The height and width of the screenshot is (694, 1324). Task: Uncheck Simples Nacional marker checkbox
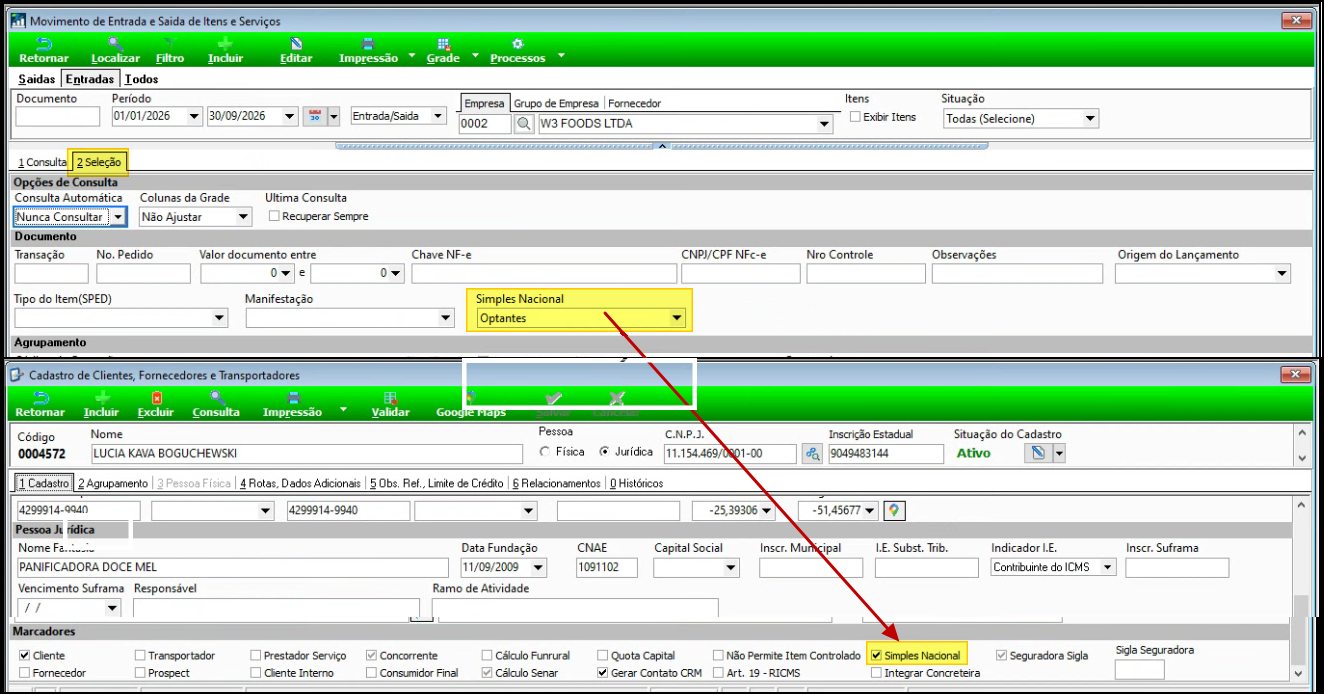tap(876, 656)
